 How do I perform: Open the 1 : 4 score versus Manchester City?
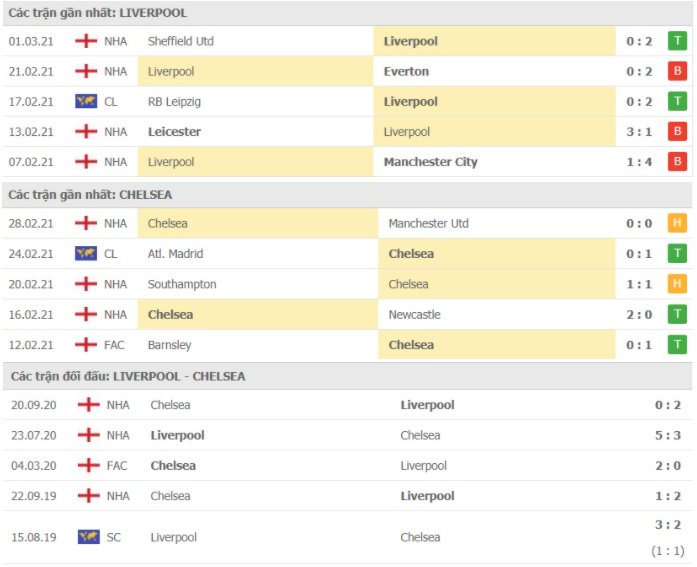coord(639,162)
